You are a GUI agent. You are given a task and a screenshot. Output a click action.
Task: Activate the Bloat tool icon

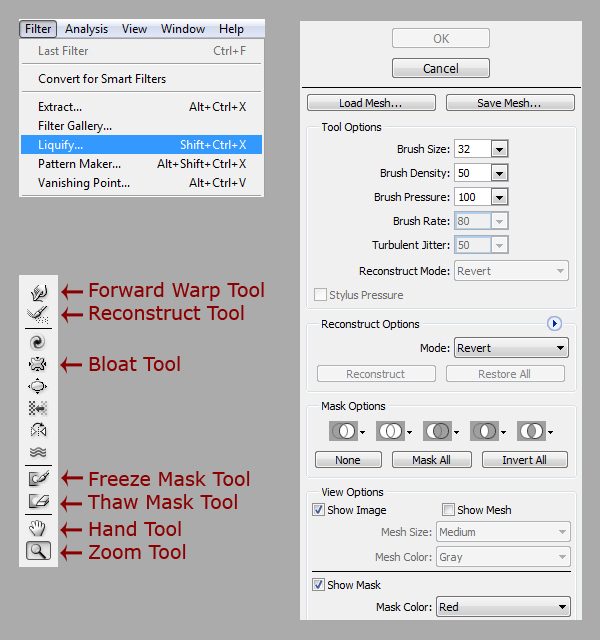tap(38, 386)
